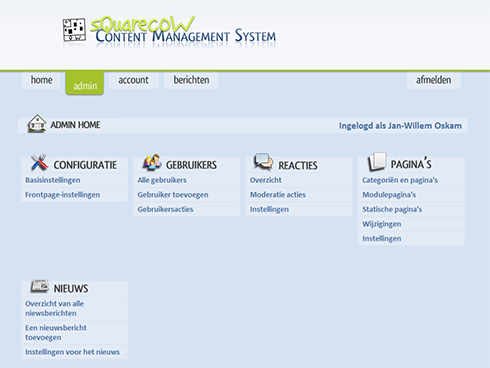
Task: Open Moderatie acties link
Action: 278,195
